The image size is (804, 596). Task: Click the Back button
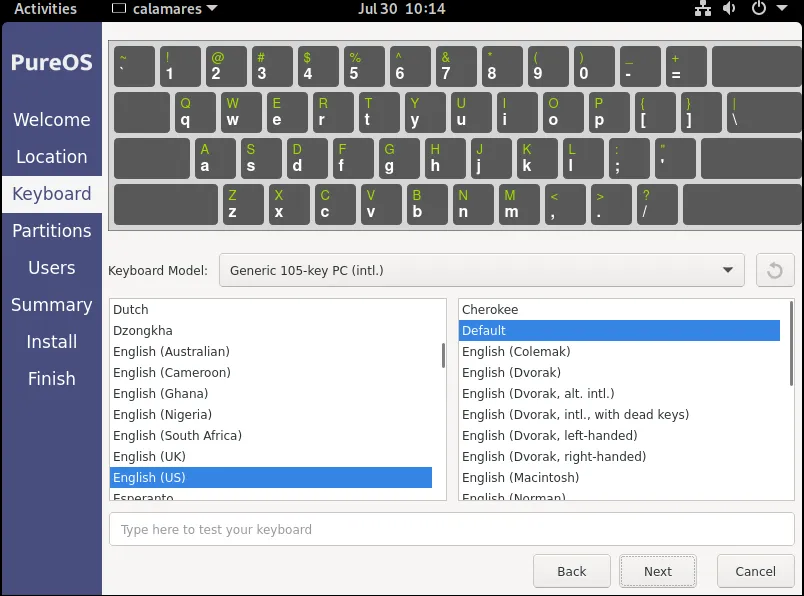coord(571,571)
